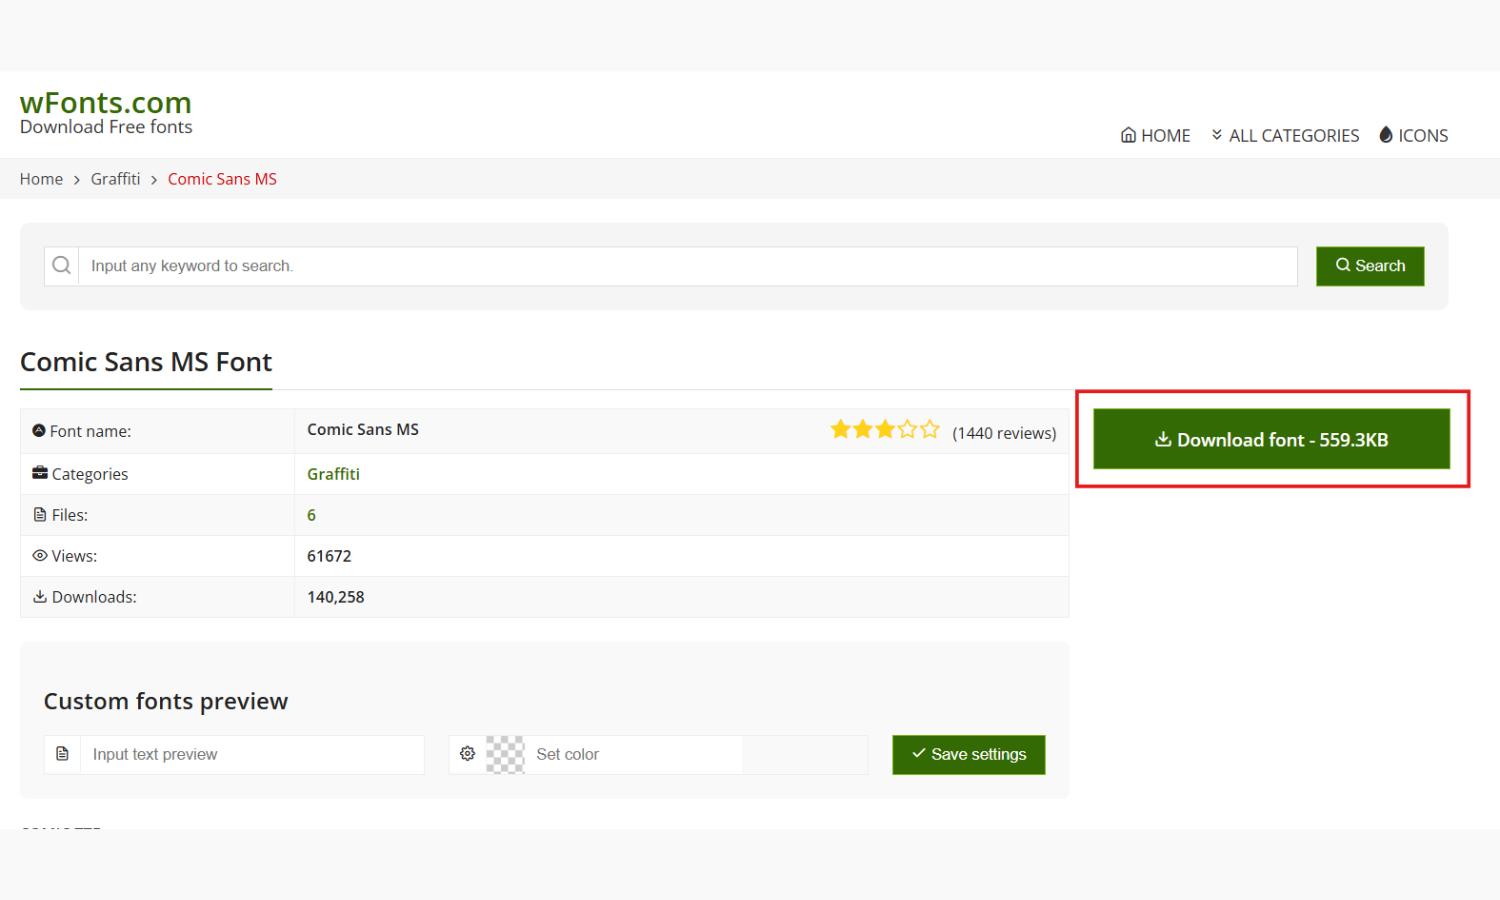Click the ICONS droplet icon
The image size is (1500, 900).
[1386, 134]
